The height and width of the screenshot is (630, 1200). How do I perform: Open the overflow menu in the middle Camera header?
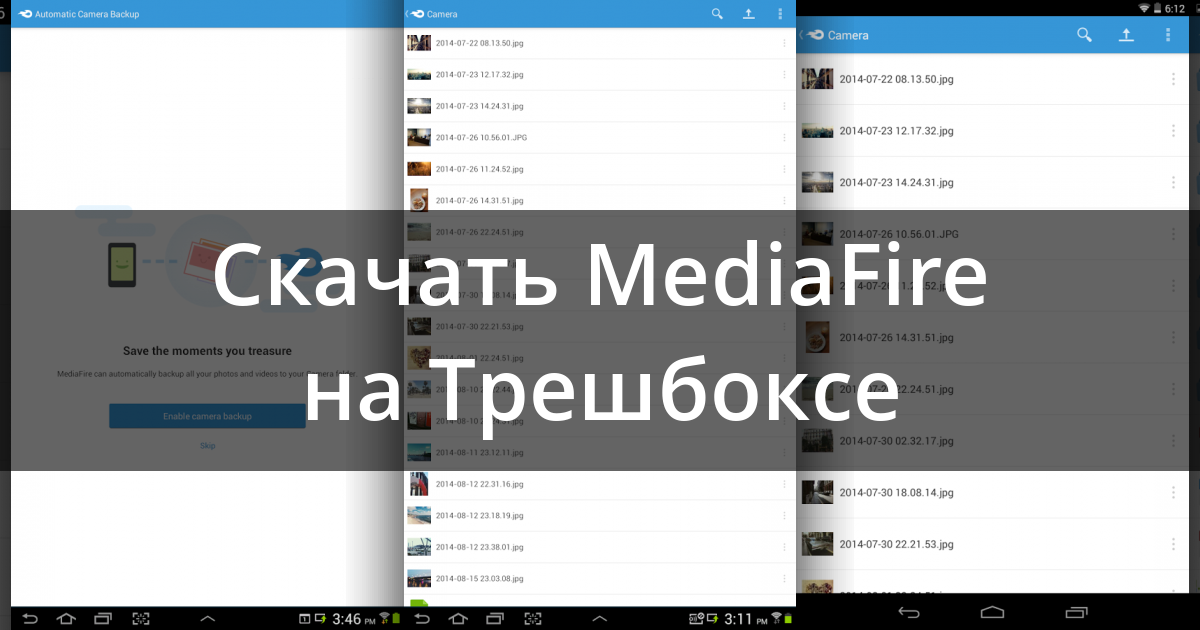click(x=780, y=14)
